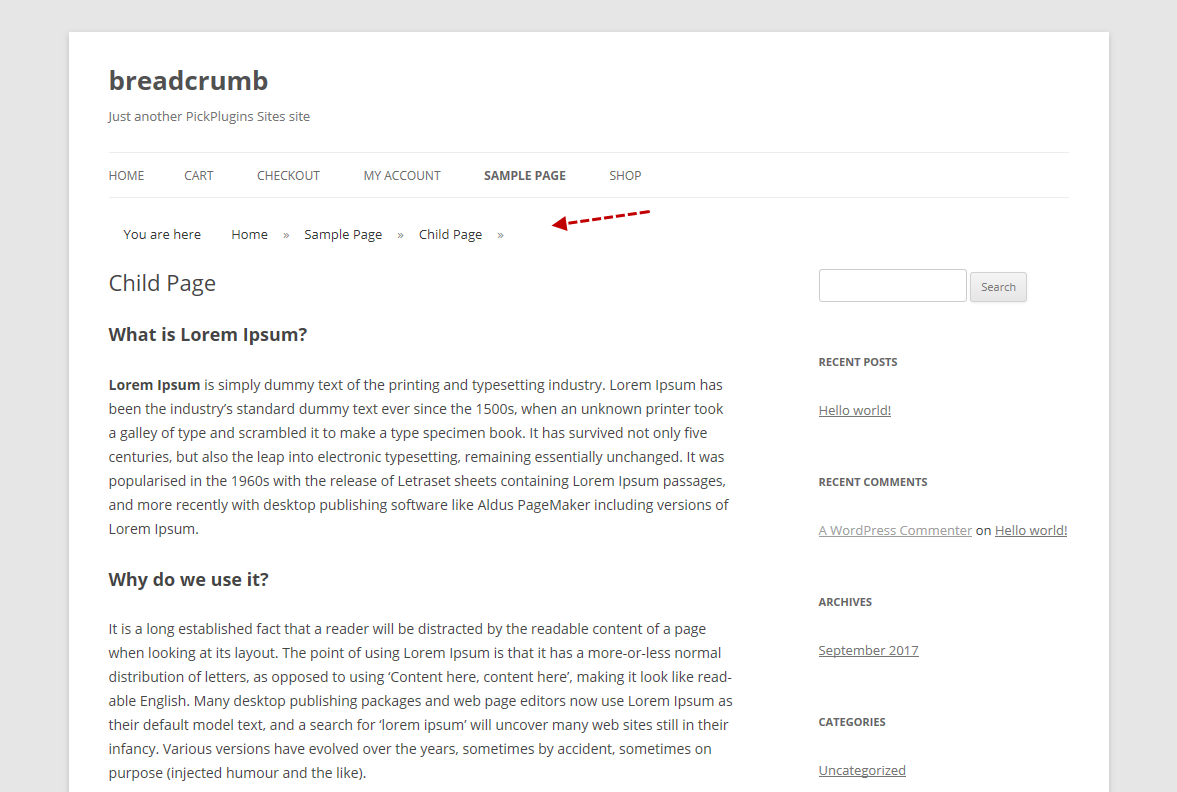Open the September 2017 archive
This screenshot has width=1177, height=792.
click(x=868, y=649)
